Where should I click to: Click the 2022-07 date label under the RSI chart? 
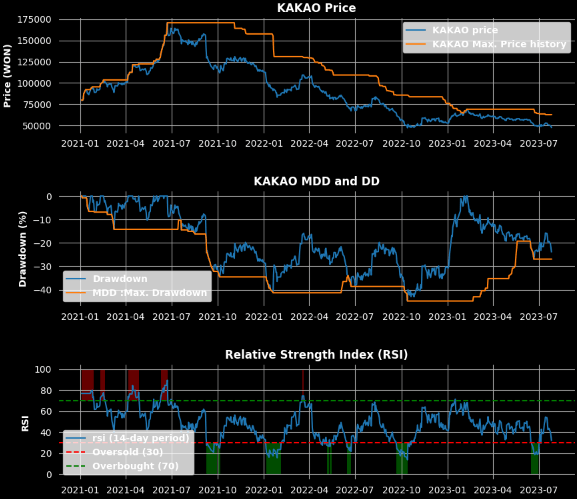pyautogui.click(x=355, y=490)
